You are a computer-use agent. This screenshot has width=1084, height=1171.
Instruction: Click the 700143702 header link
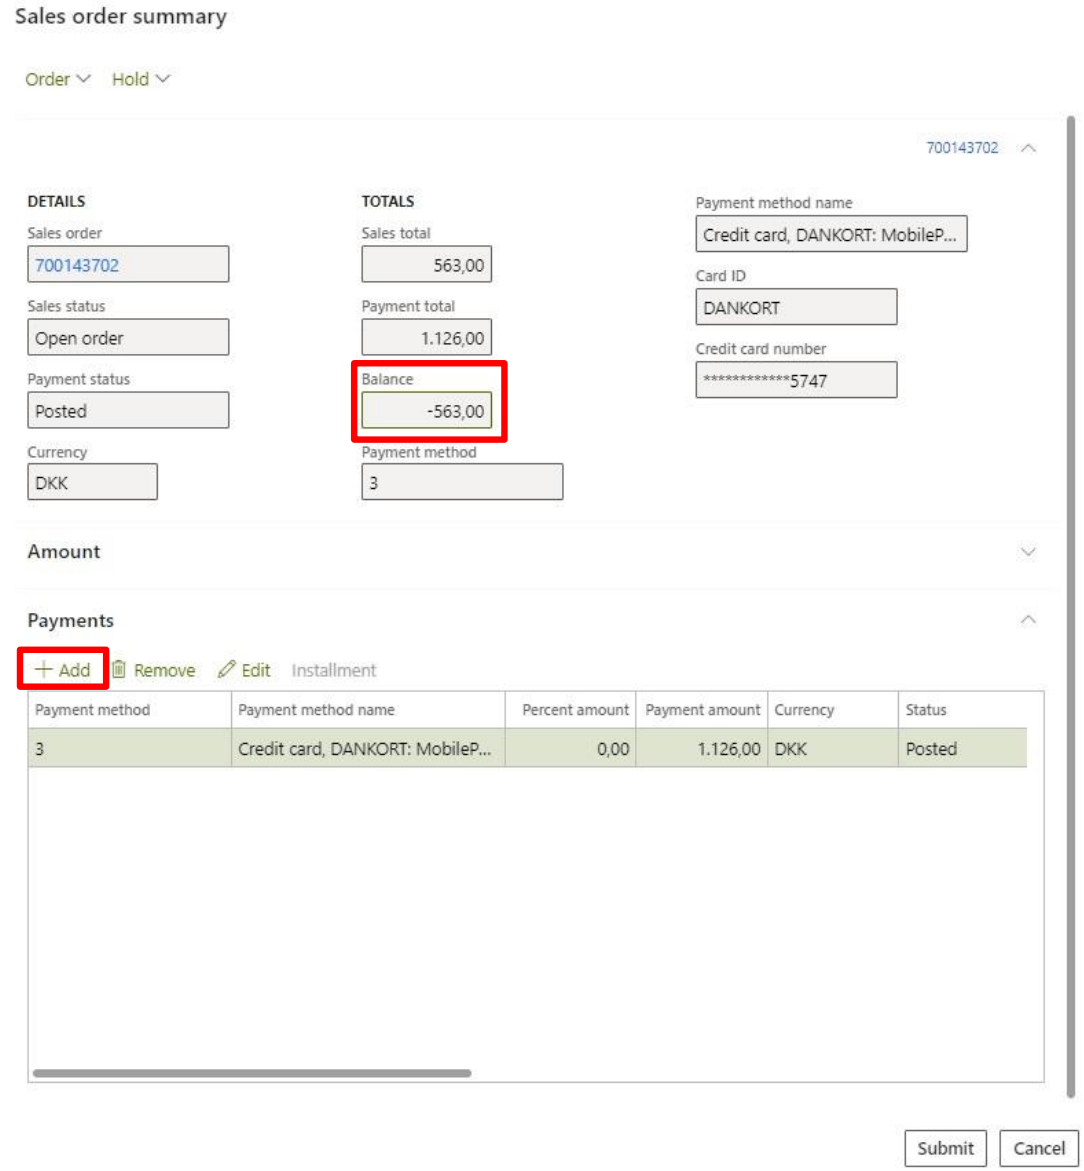pyautogui.click(x=961, y=148)
